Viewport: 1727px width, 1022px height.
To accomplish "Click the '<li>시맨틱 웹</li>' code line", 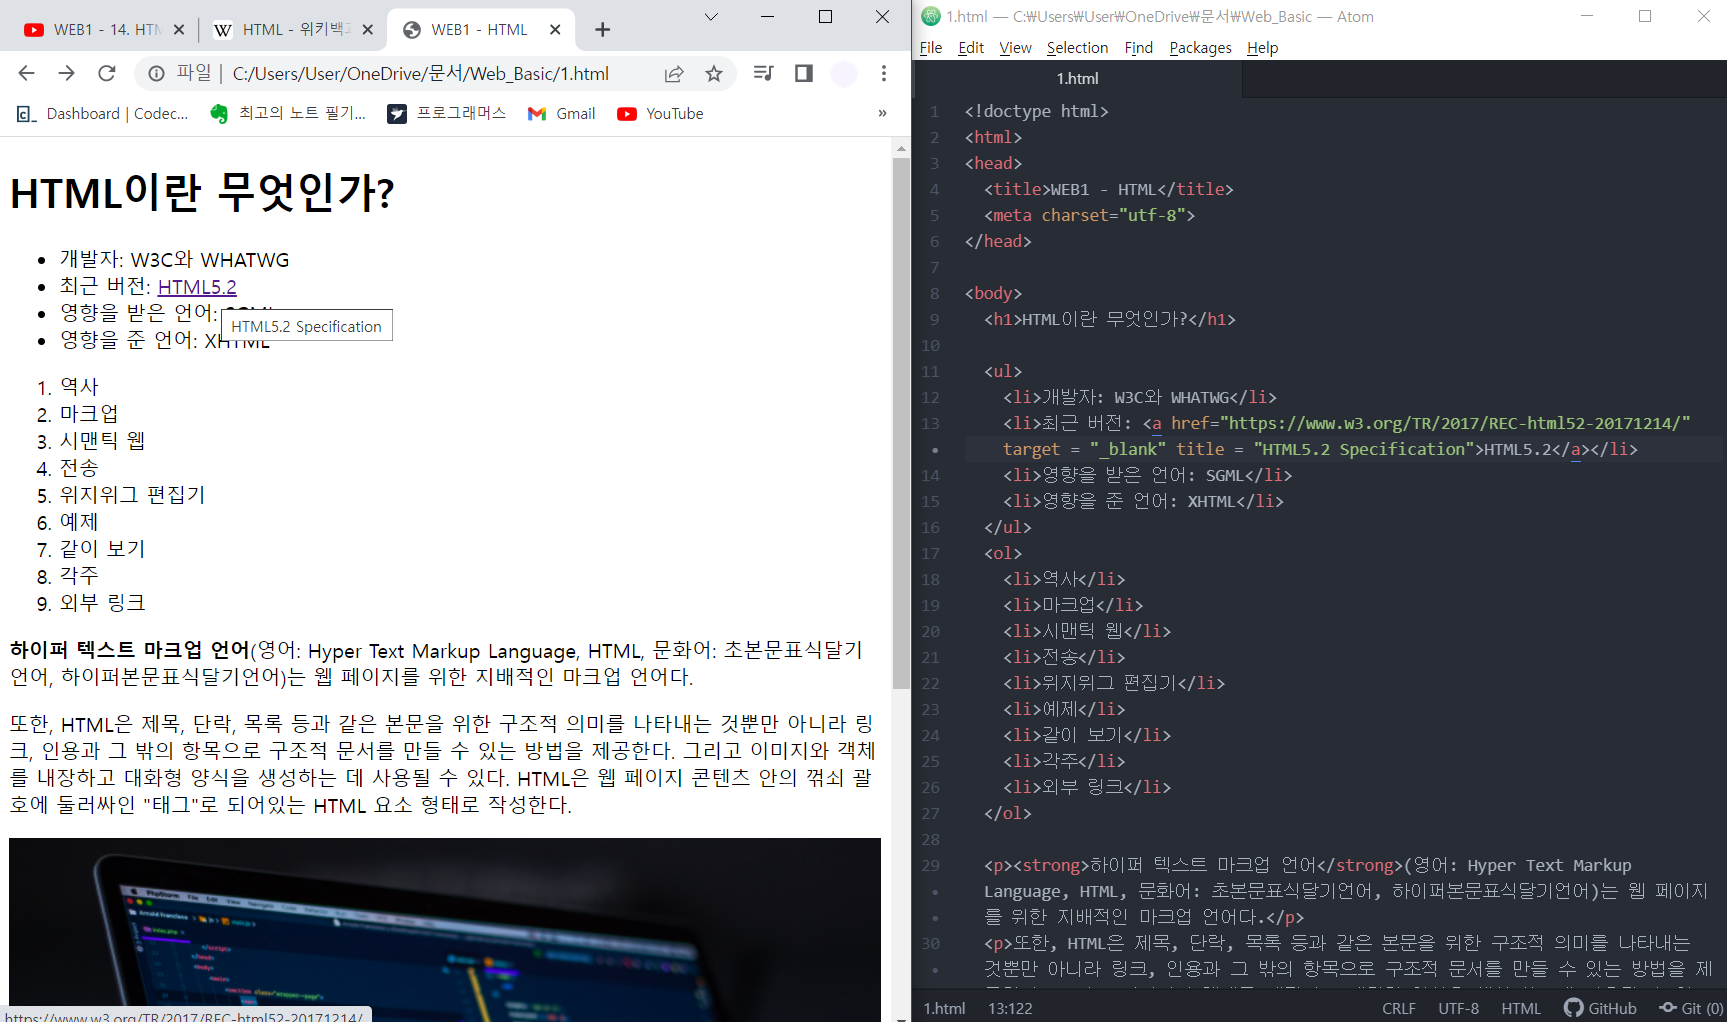I will click(1087, 631).
